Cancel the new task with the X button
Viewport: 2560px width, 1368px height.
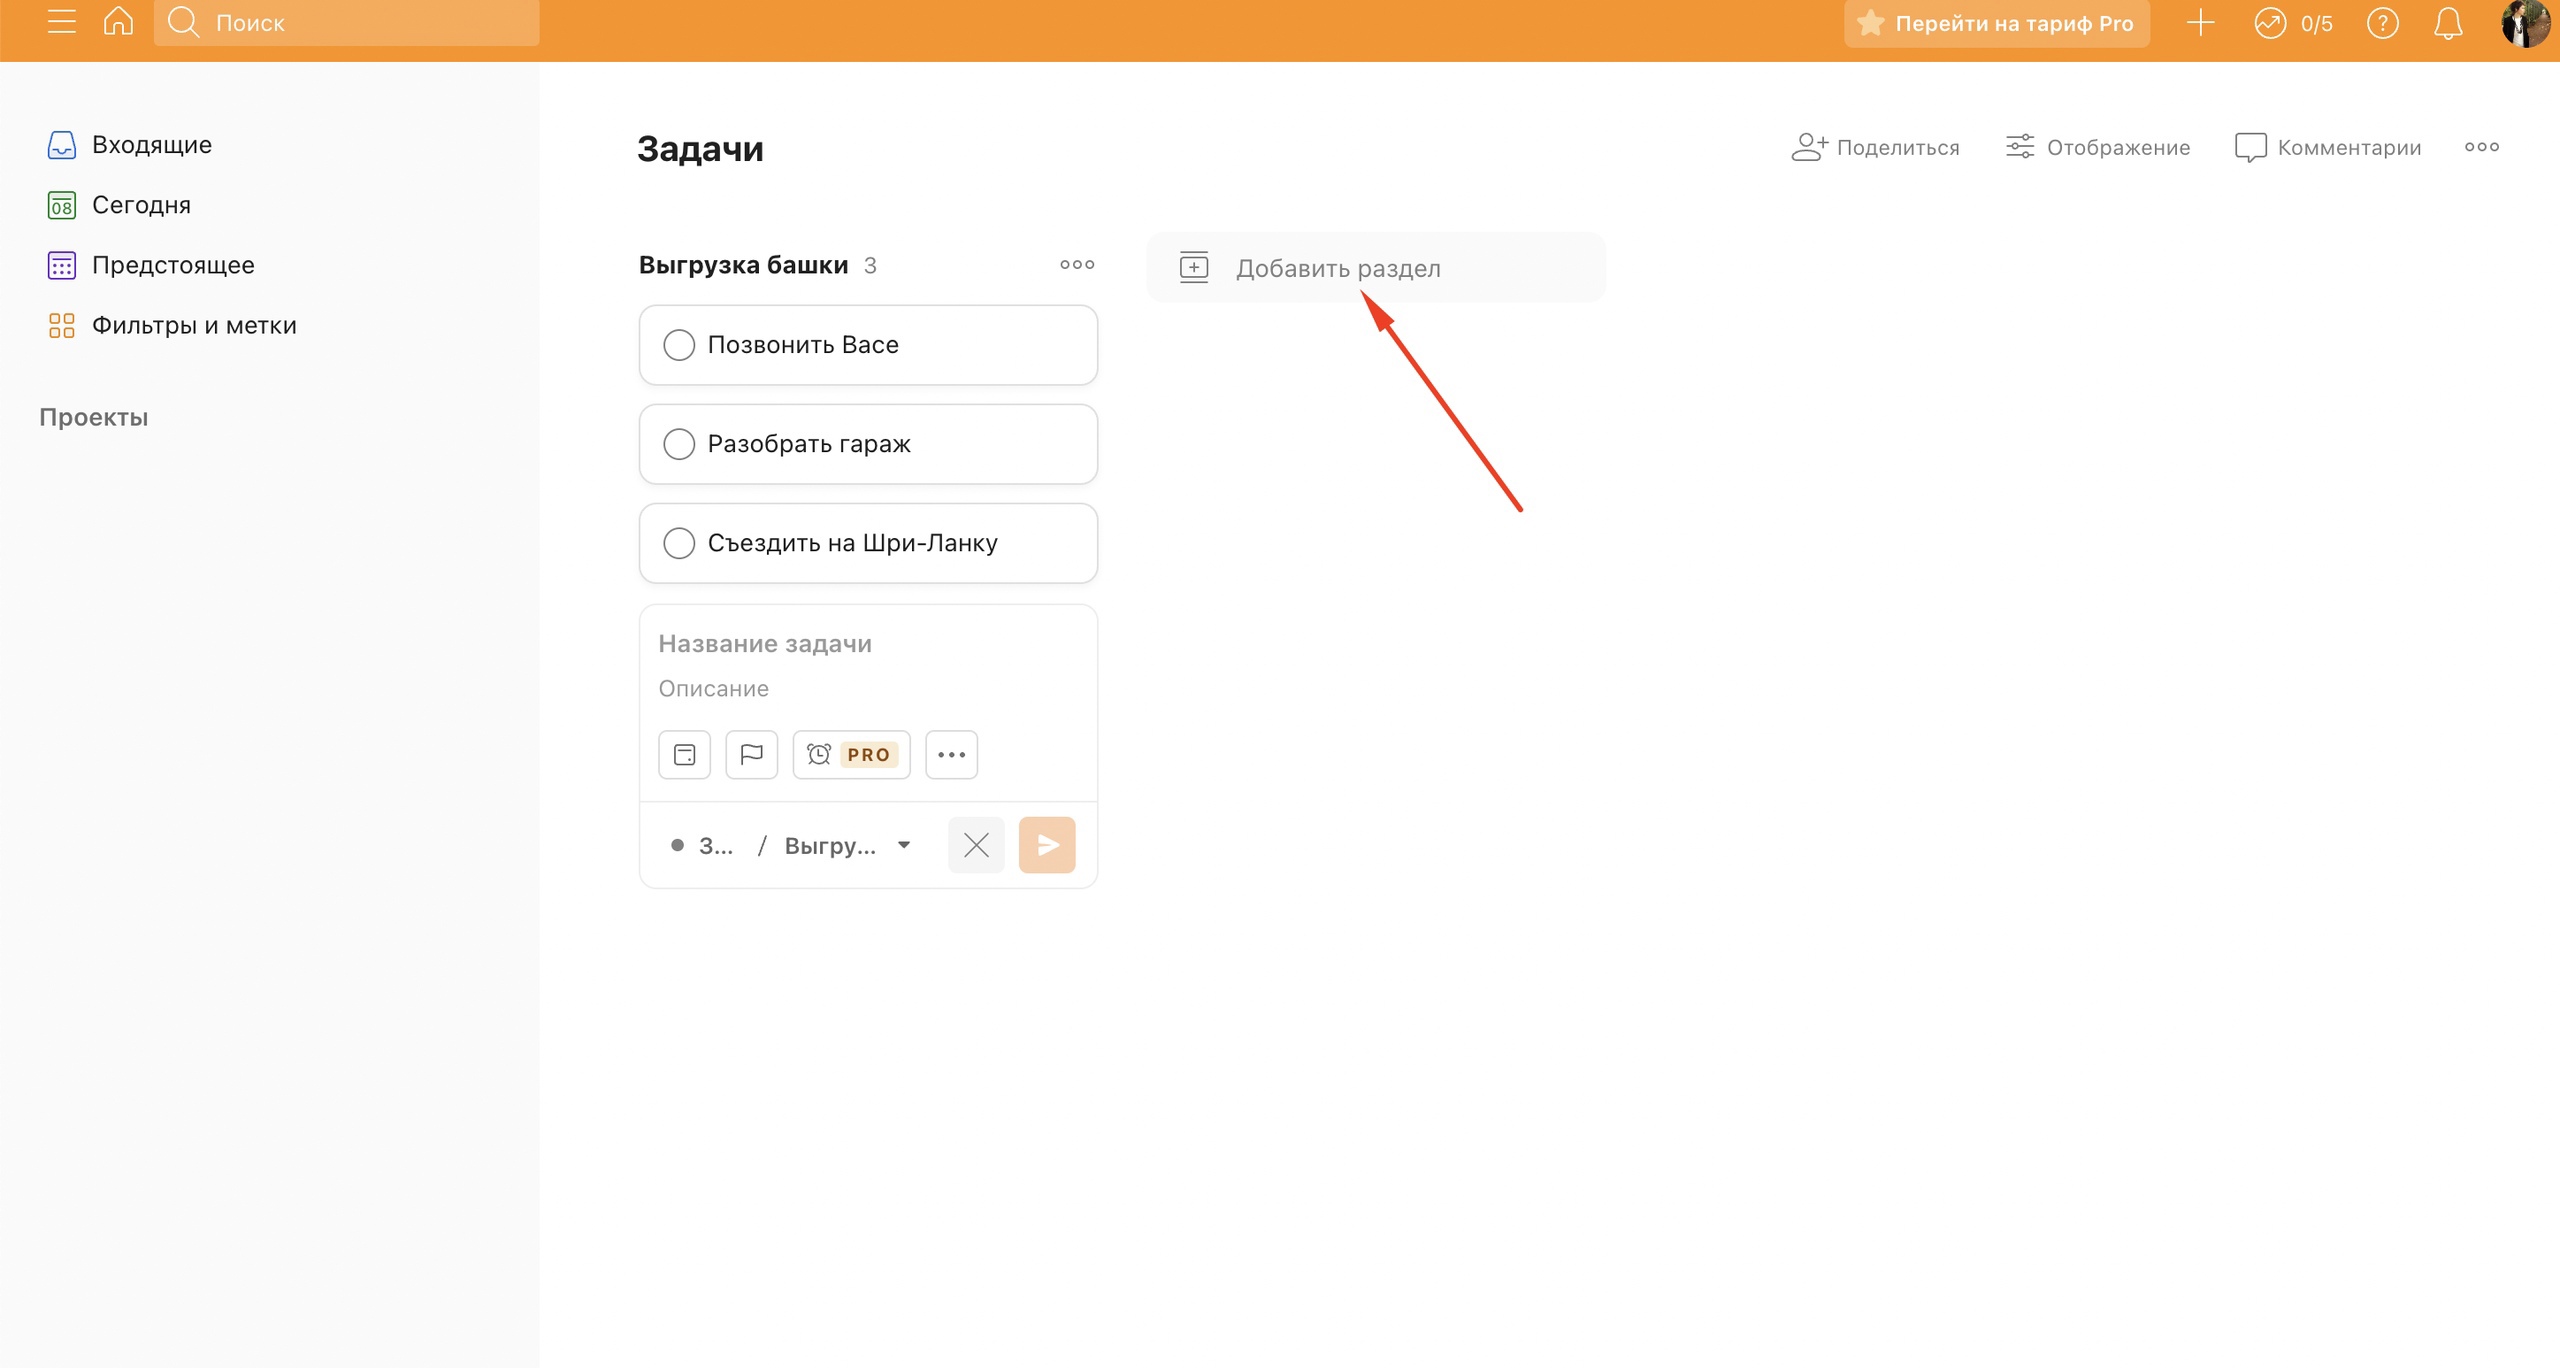point(976,845)
